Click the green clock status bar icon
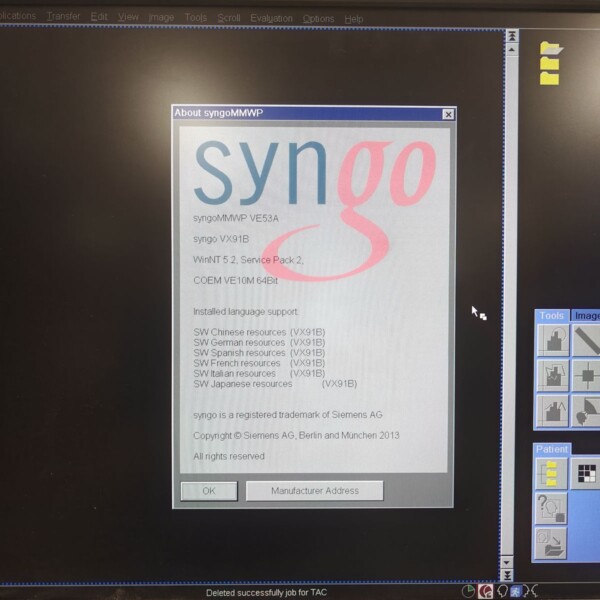Image resolution: width=600 pixels, height=600 pixels. (468, 592)
